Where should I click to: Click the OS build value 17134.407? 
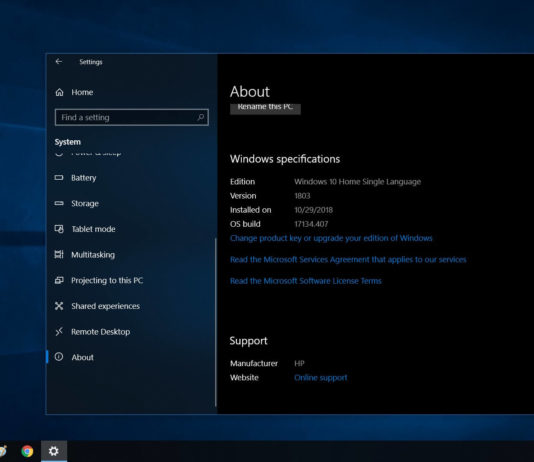(311, 224)
